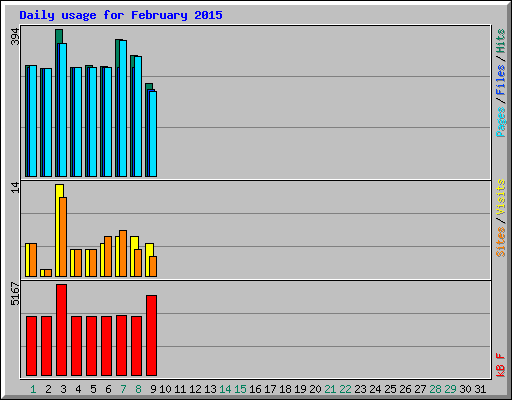The height and width of the screenshot is (400, 512).
Task: Select day 2 on the date axis
Action: click(x=48, y=389)
